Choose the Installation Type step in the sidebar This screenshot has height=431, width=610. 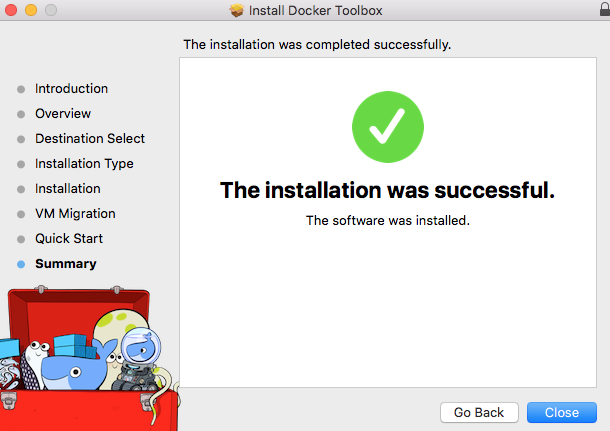click(84, 164)
